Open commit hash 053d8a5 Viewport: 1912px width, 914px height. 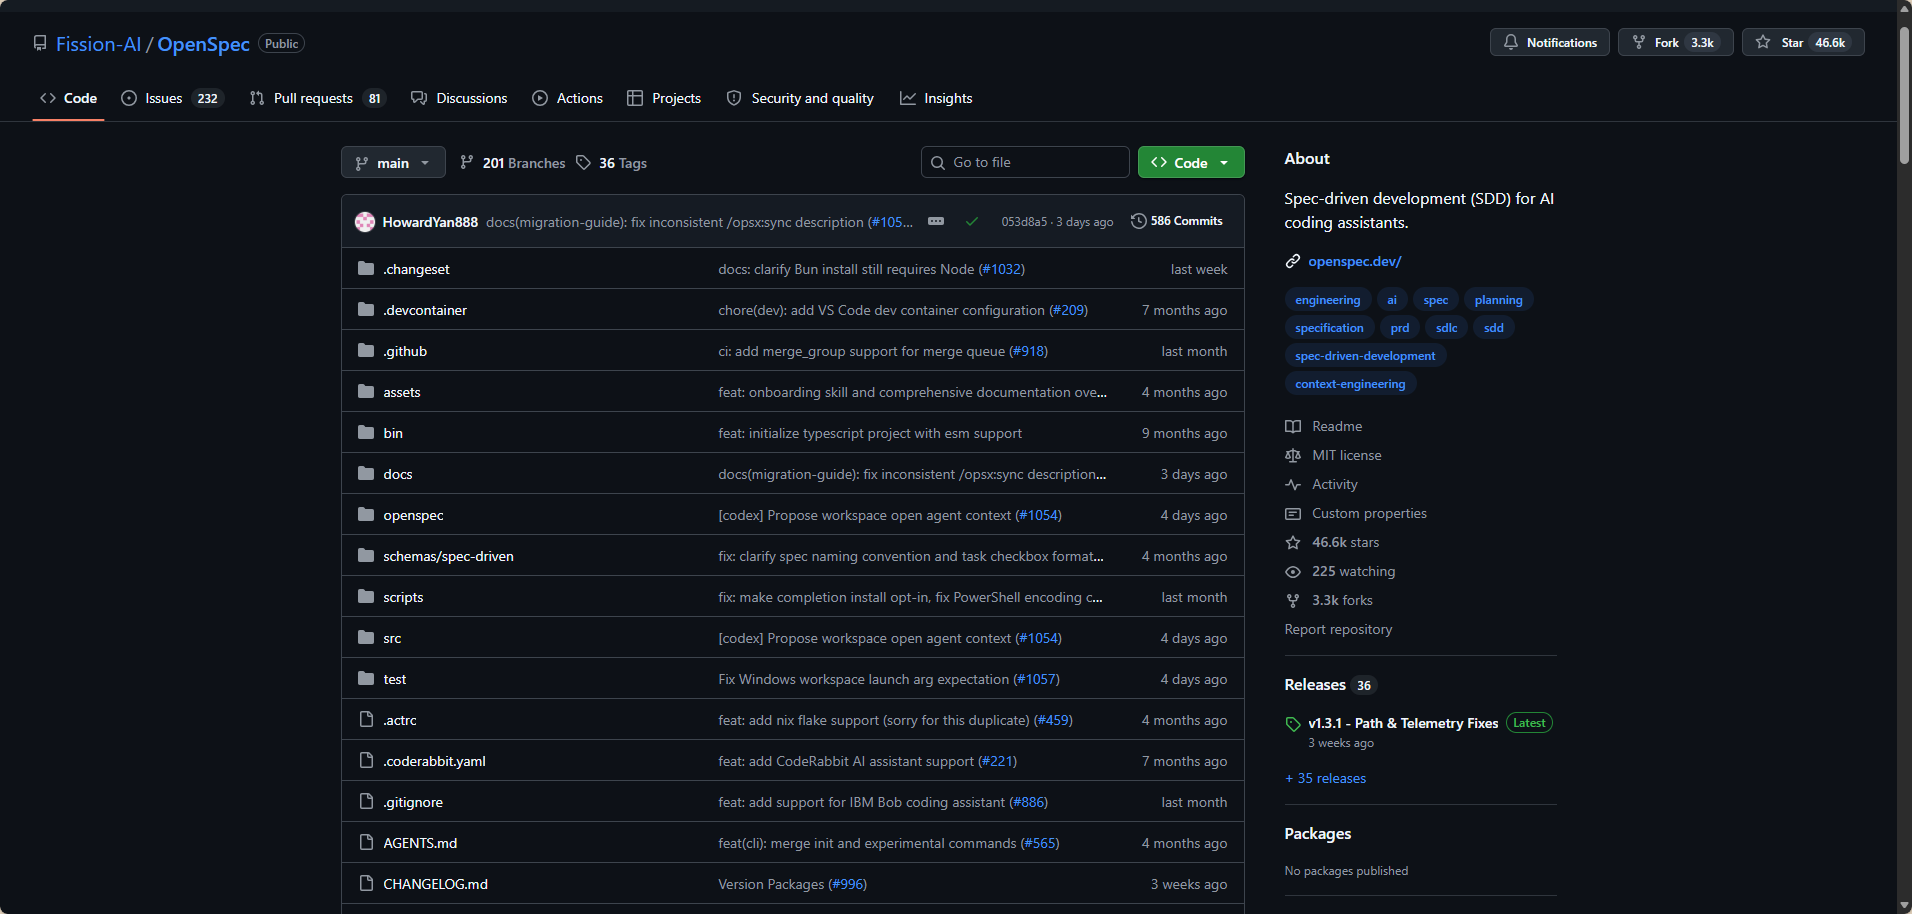[x=1024, y=222]
